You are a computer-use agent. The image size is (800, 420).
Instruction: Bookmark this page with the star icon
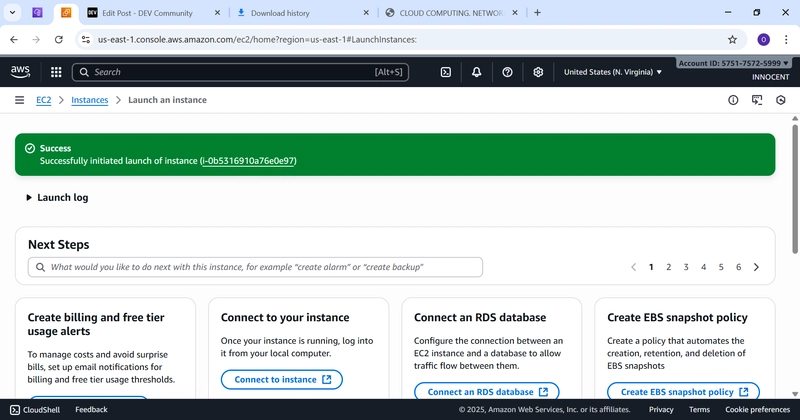click(x=732, y=39)
